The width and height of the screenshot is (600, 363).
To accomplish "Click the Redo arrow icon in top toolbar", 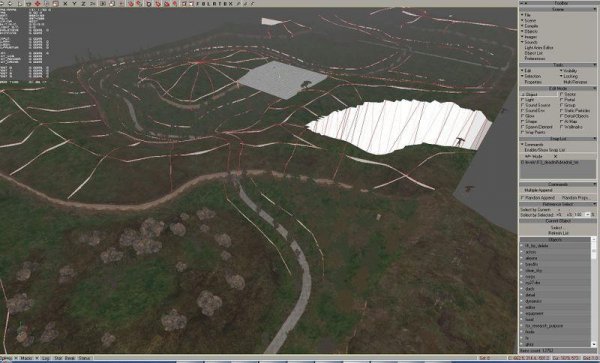I will pyautogui.click(x=10, y=3).
